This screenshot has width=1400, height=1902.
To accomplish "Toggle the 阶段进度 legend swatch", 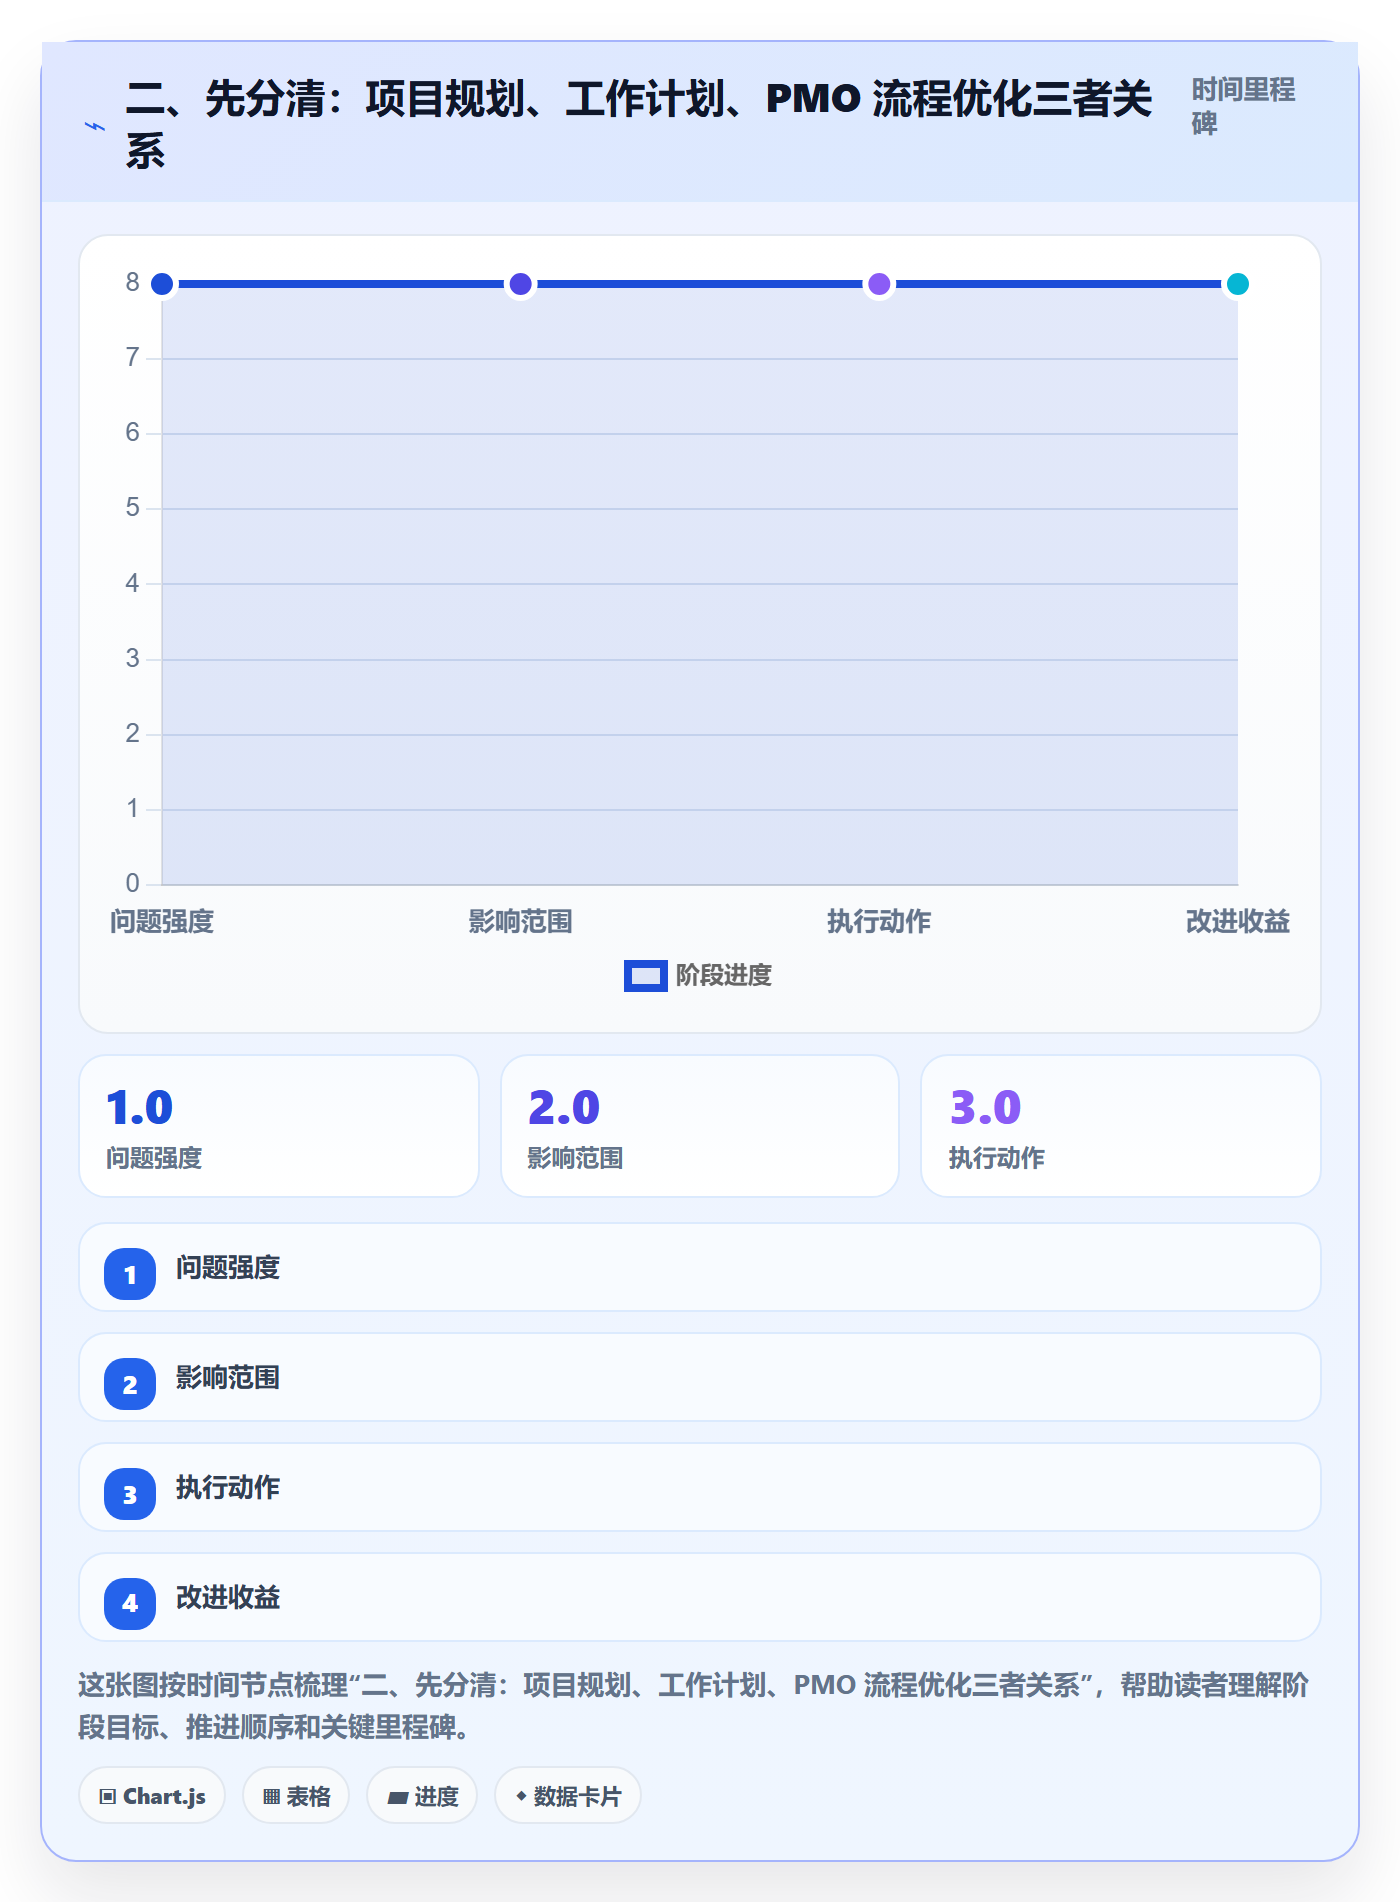I will [645, 975].
